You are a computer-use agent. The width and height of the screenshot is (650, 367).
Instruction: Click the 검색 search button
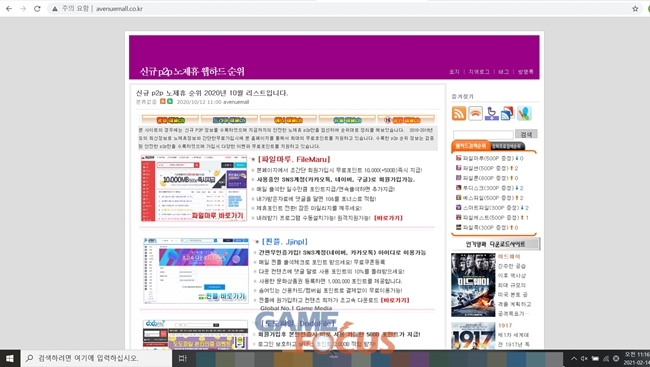click(526, 134)
